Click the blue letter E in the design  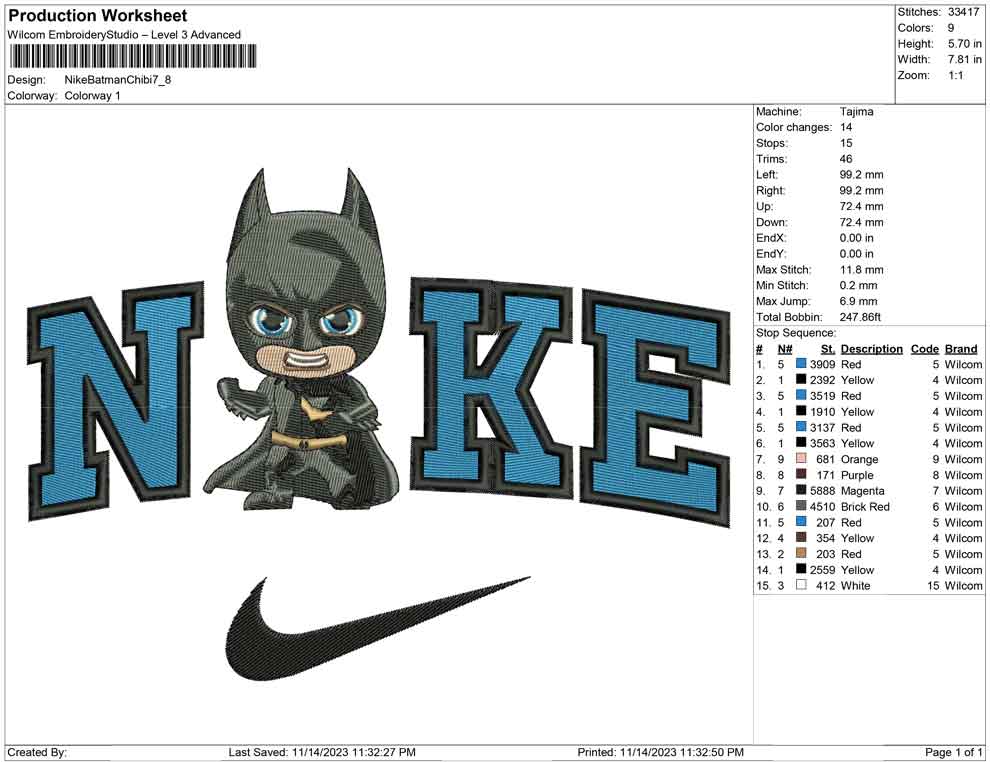(655, 407)
